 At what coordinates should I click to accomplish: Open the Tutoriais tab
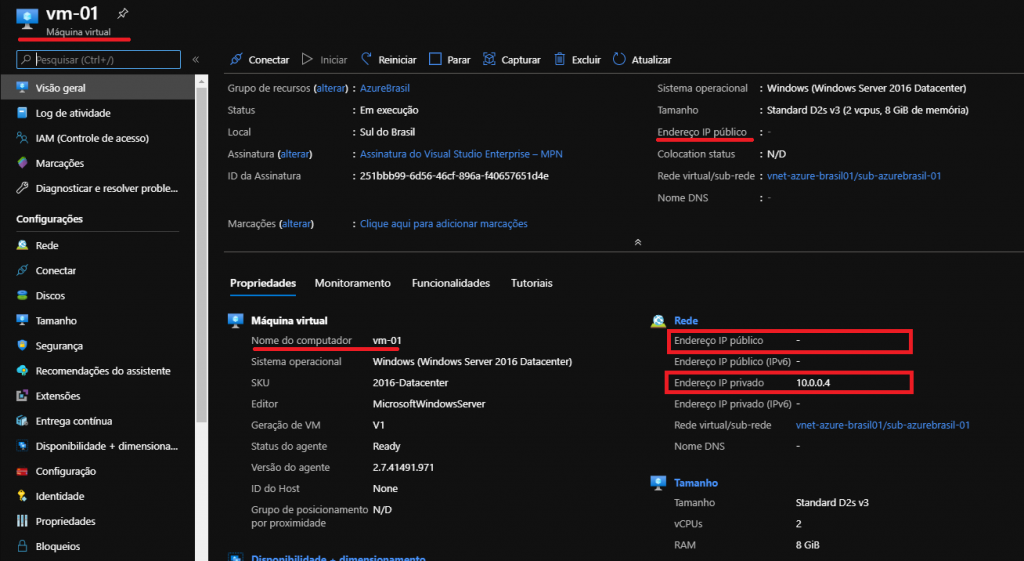(x=531, y=283)
